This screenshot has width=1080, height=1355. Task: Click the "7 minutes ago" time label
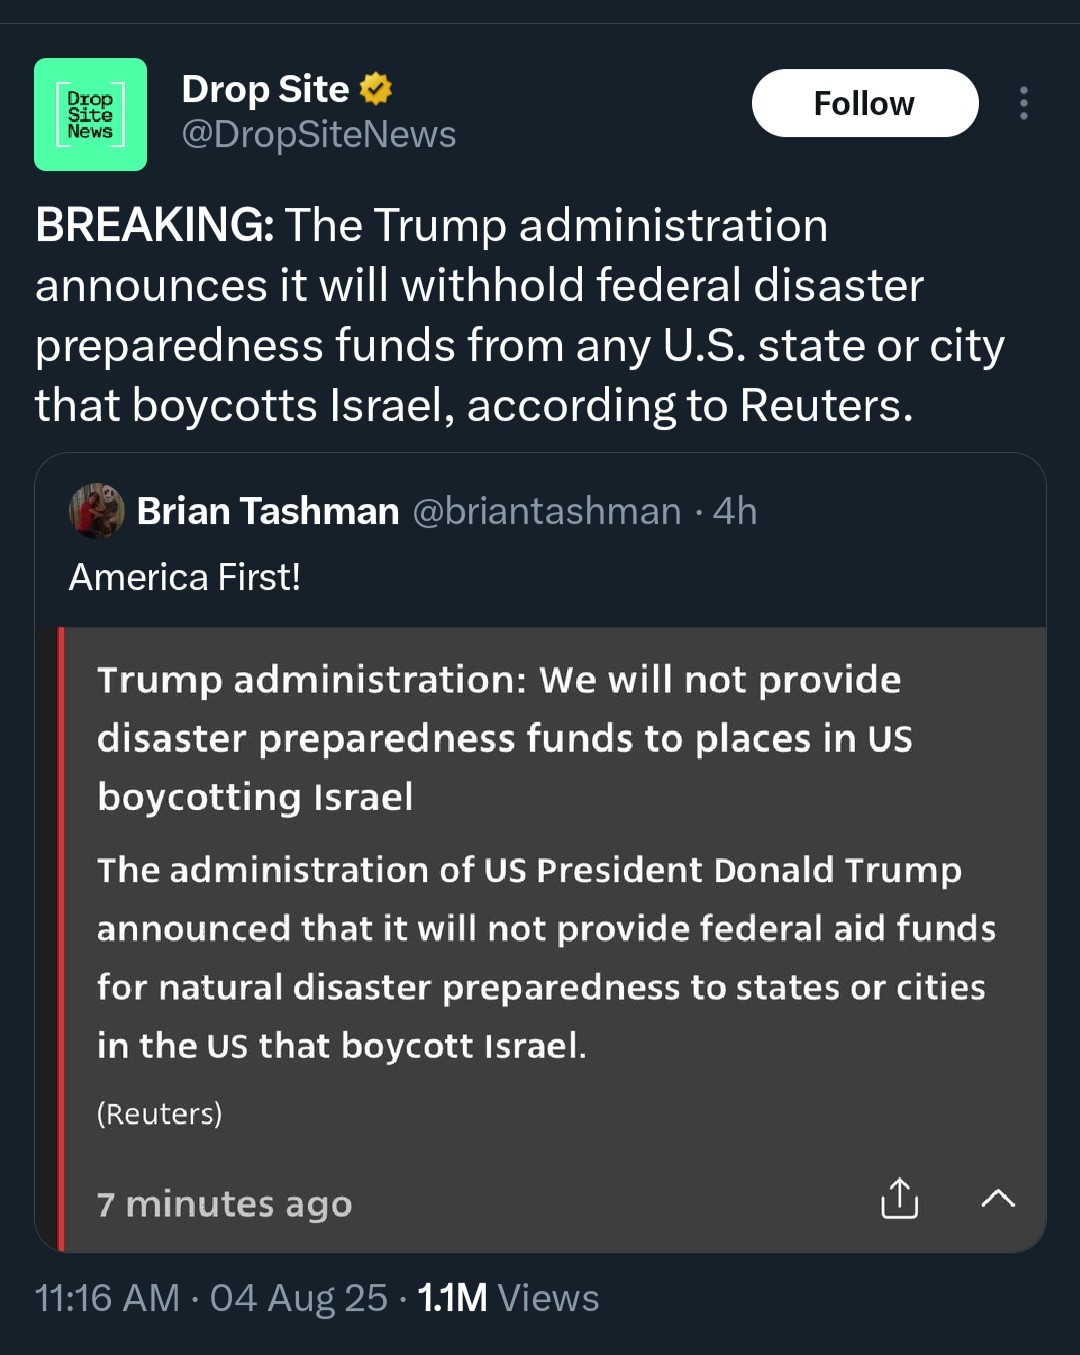(224, 1204)
